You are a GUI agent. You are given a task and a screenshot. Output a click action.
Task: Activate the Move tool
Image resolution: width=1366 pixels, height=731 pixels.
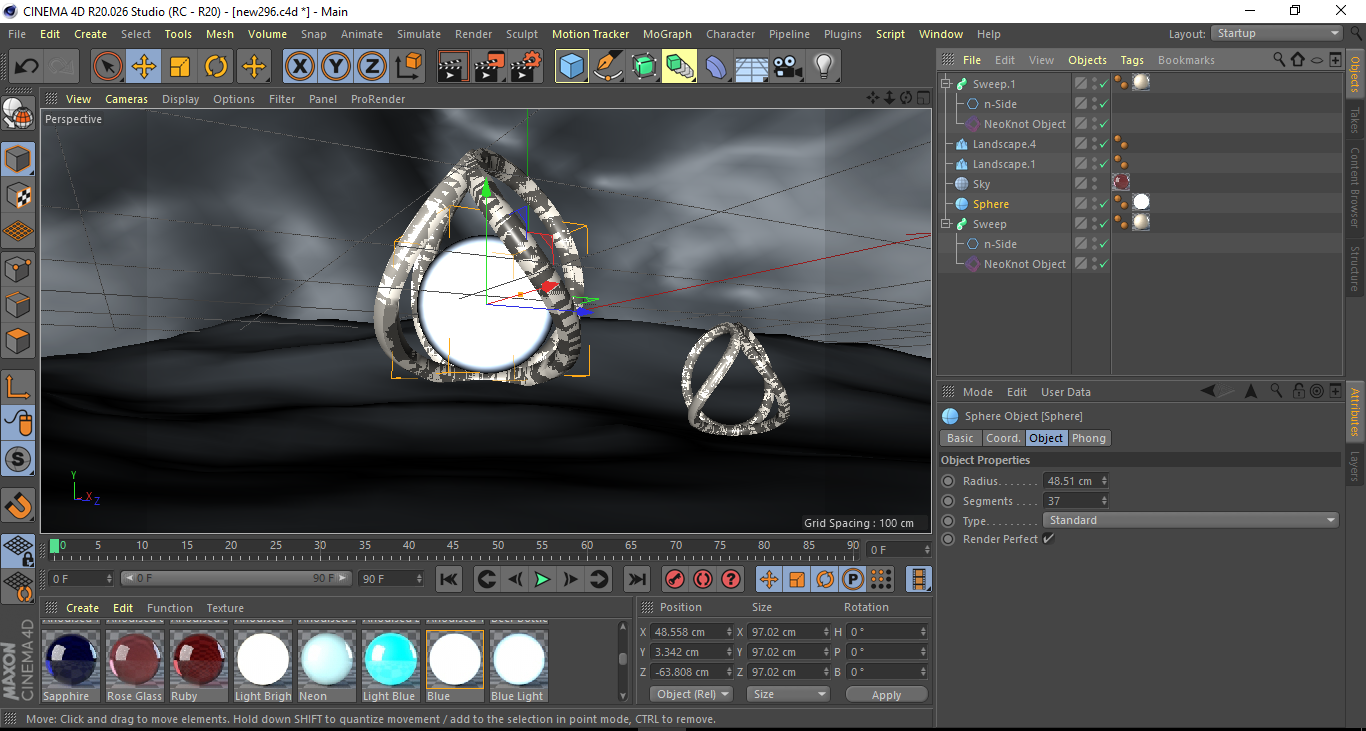tap(144, 67)
